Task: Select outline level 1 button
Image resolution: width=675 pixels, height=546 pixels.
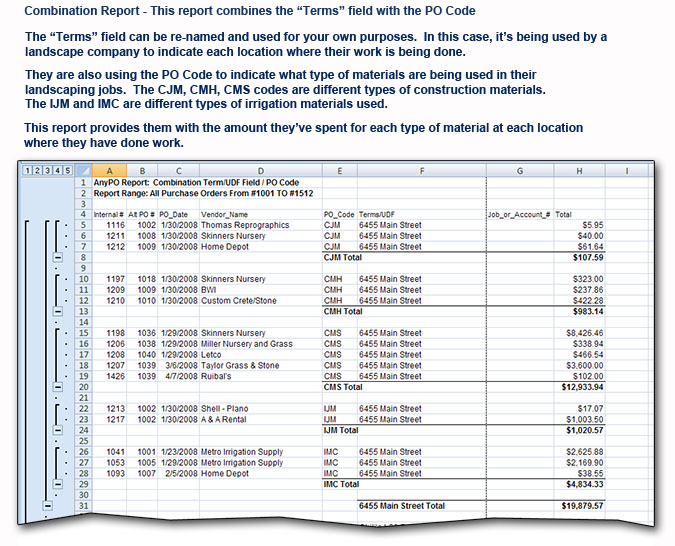Action: (x=28, y=171)
